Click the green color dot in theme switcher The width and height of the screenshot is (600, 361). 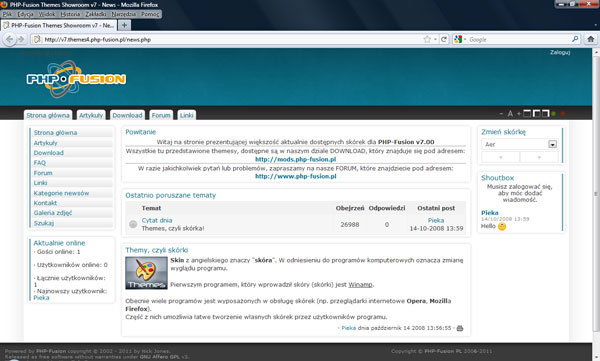point(553,114)
